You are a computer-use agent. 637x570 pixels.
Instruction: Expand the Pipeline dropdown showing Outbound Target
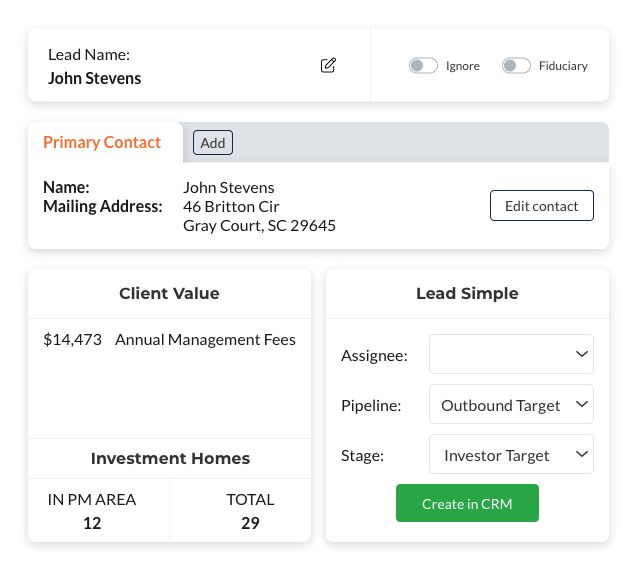[x=511, y=405]
